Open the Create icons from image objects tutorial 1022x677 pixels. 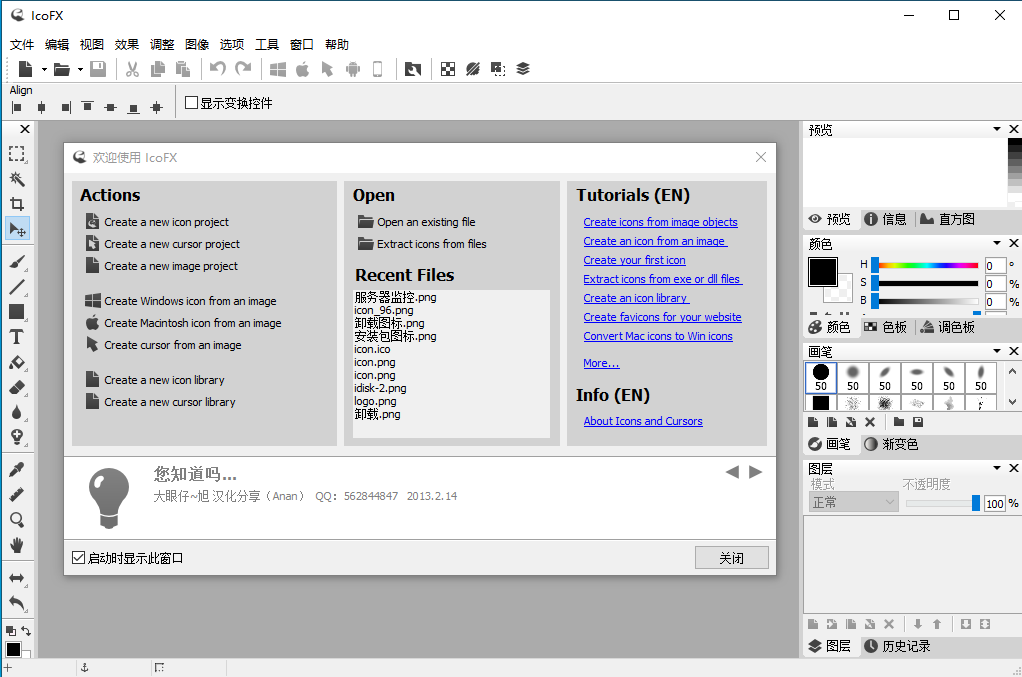[660, 222]
